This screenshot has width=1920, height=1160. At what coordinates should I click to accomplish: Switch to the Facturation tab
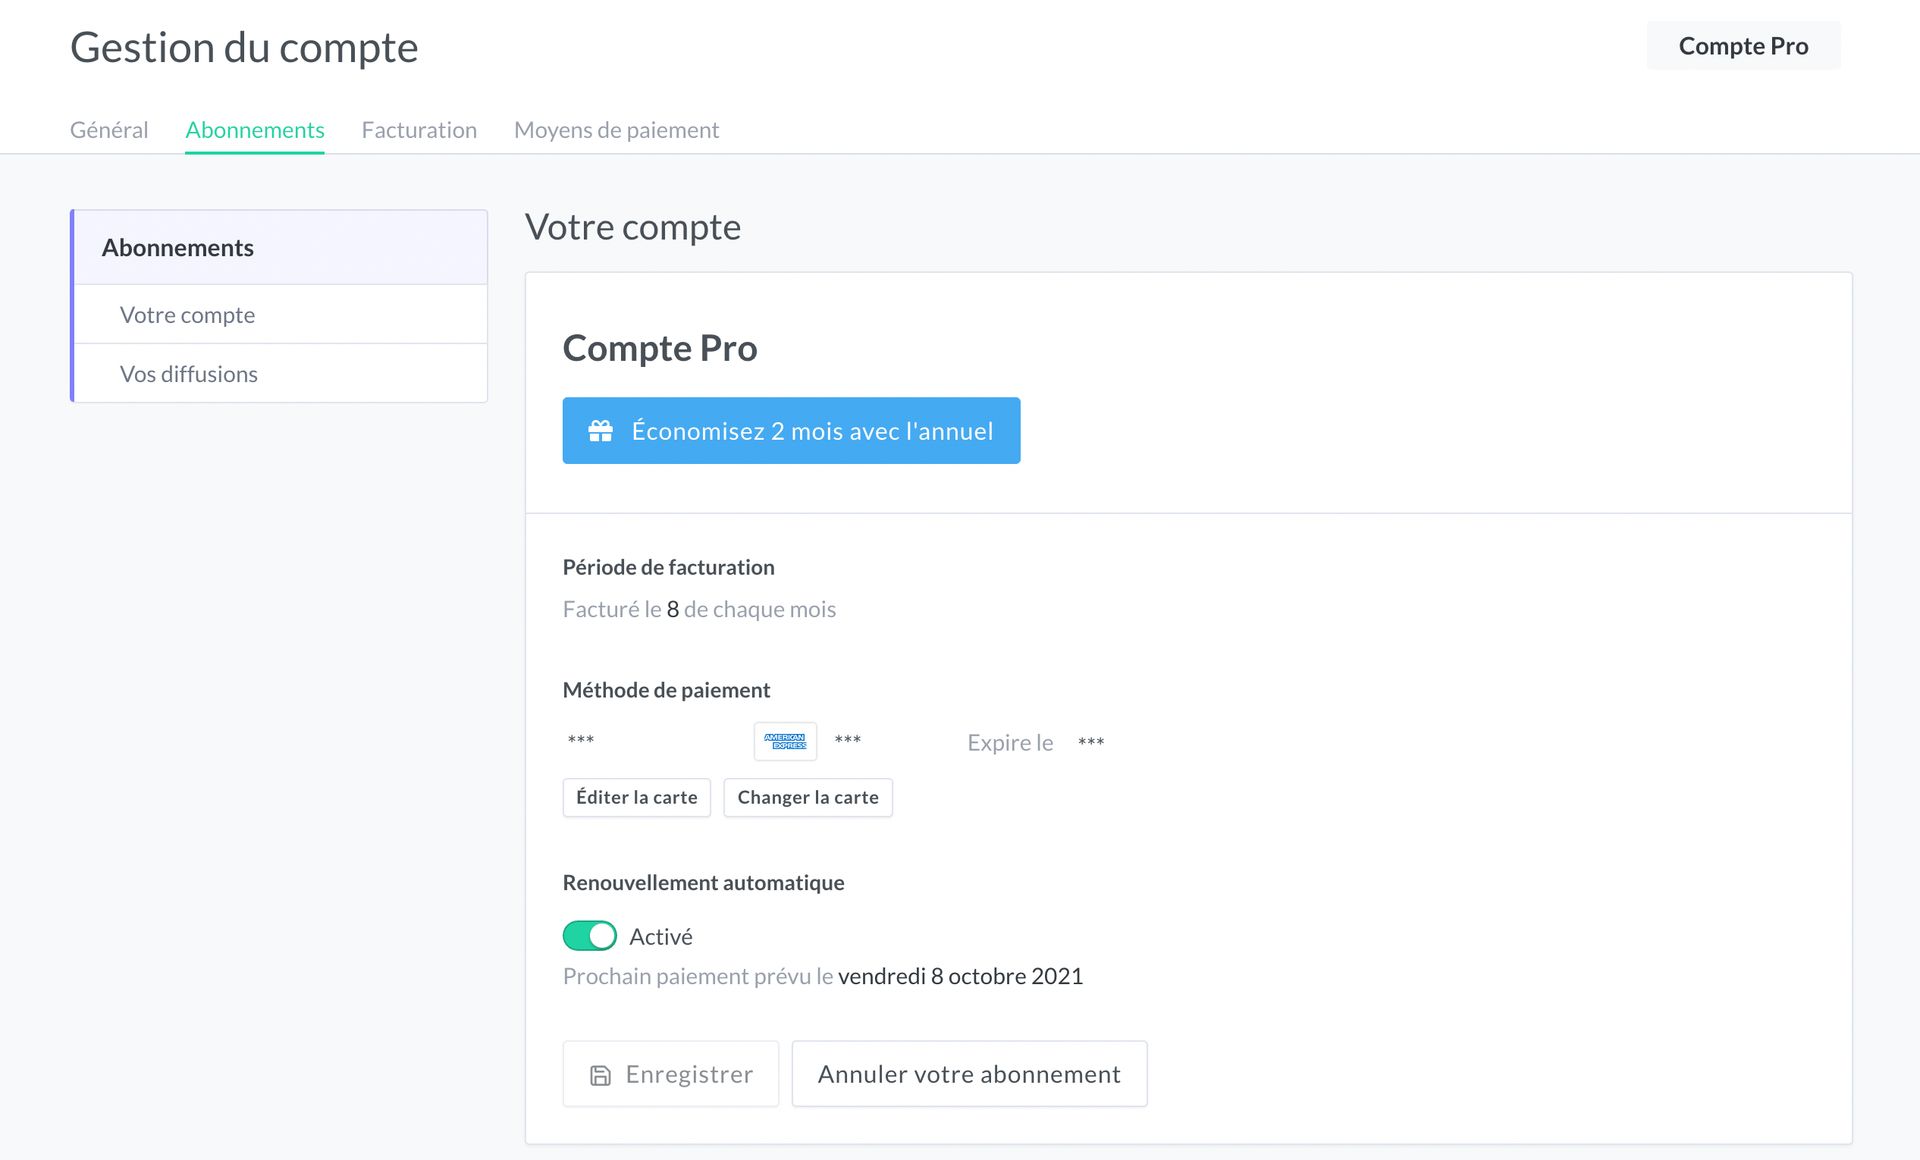coord(419,129)
